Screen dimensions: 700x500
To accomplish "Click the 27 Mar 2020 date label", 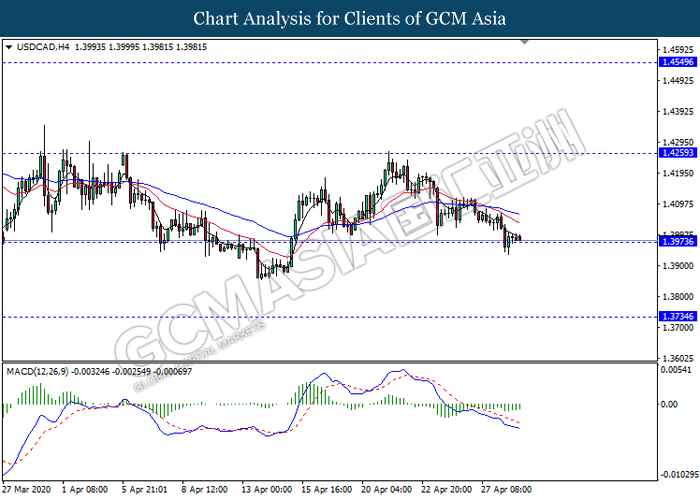I will (26, 489).
